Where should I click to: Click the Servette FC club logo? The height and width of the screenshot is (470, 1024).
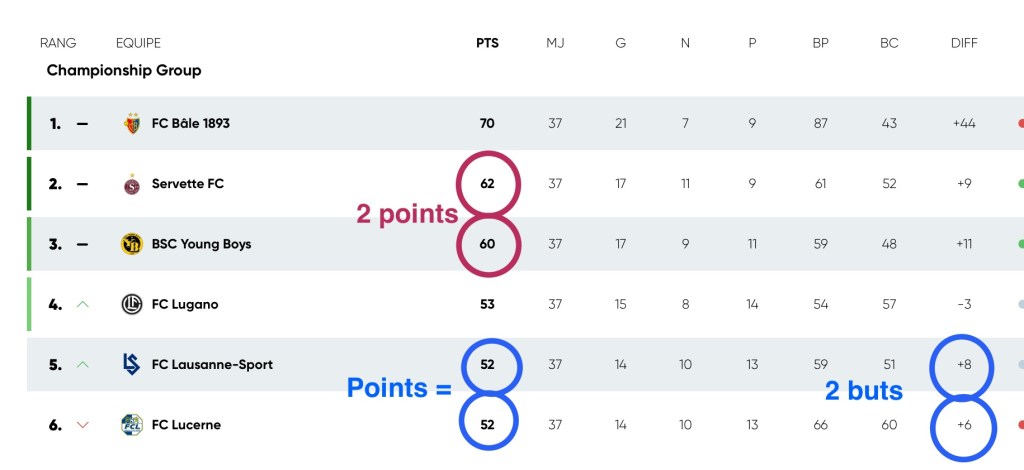132,184
